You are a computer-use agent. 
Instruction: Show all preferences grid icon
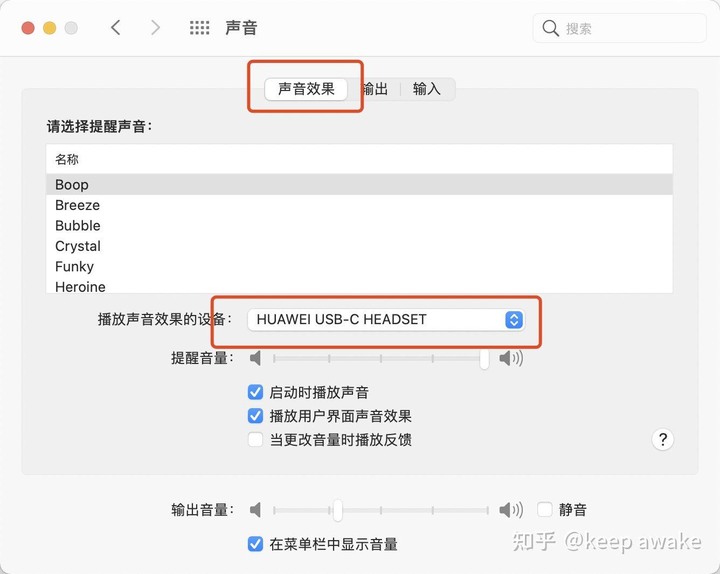point(199,28)
